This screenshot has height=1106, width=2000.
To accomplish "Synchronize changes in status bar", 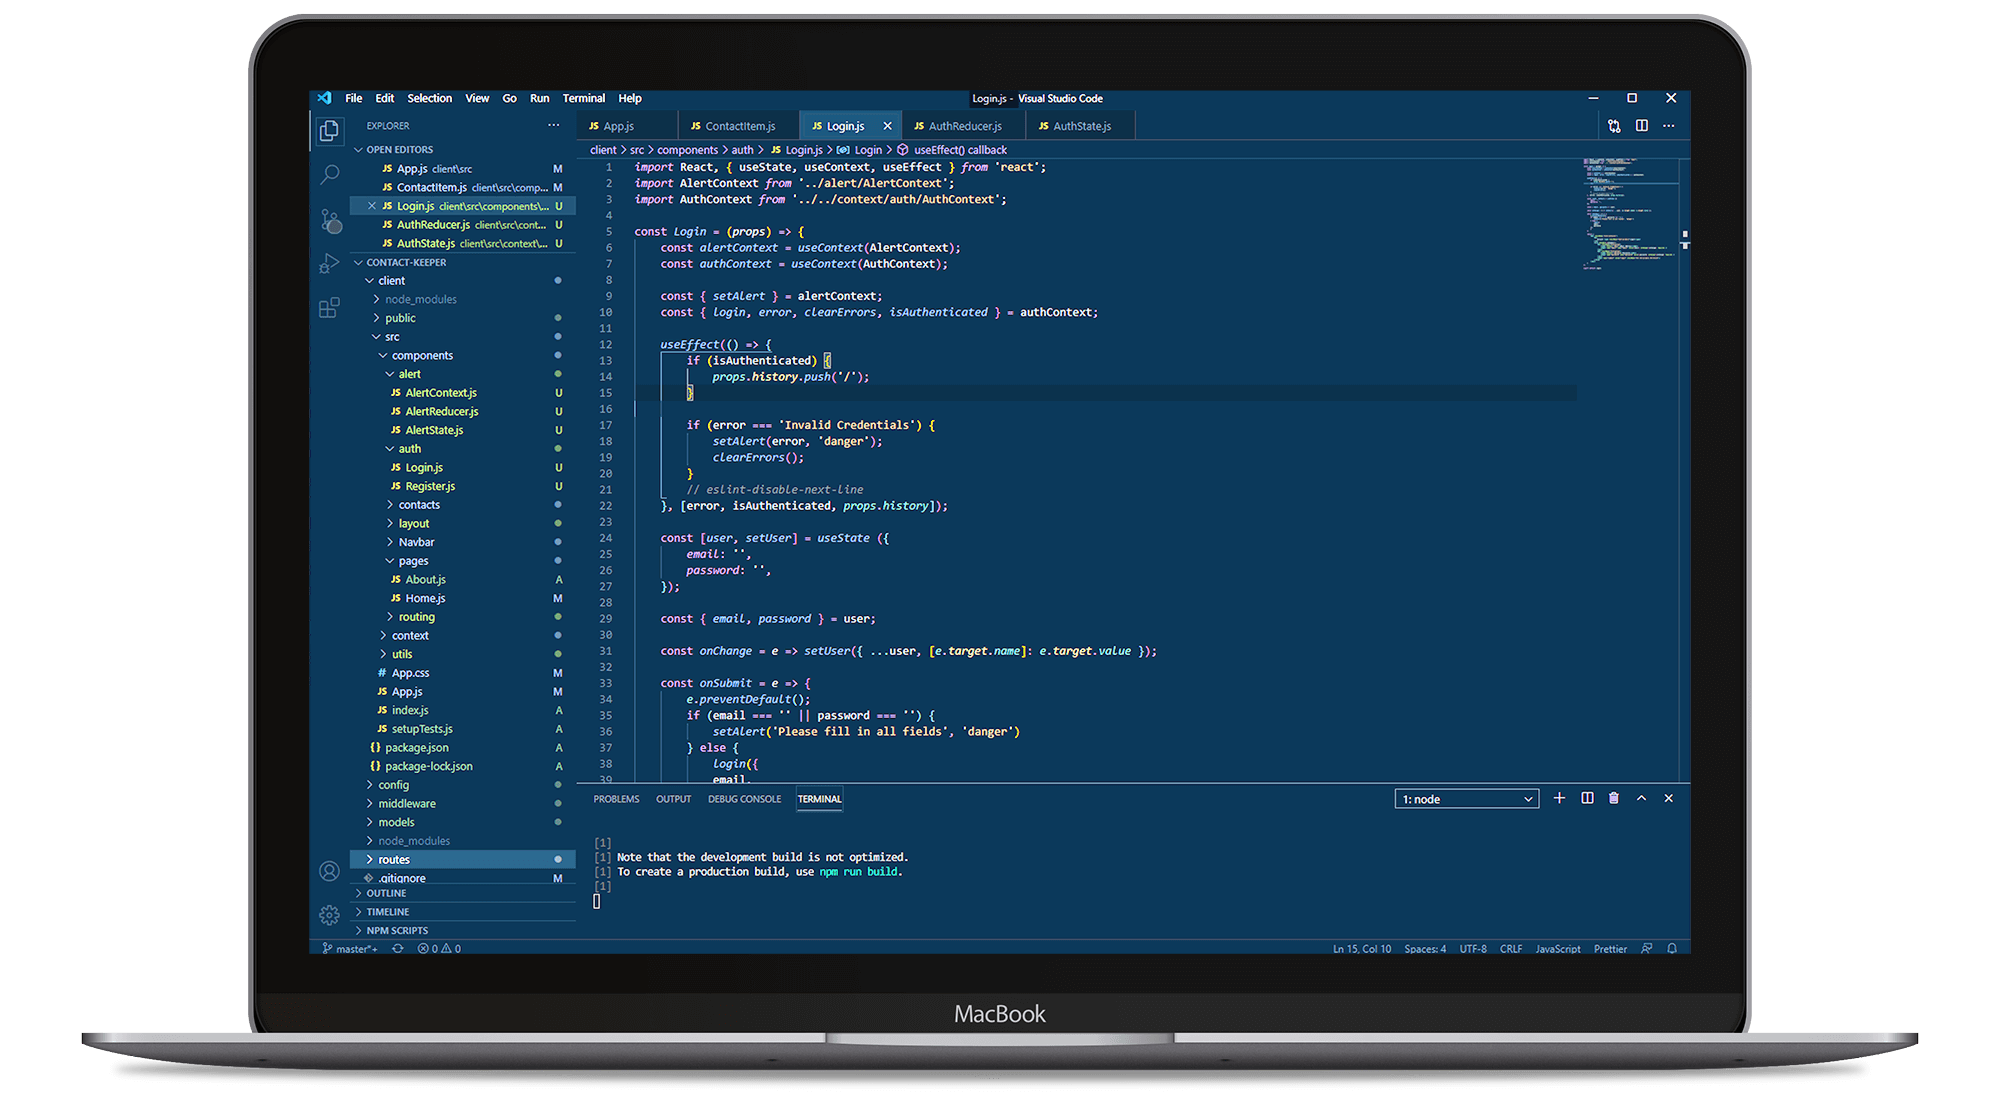I will 398,949.
